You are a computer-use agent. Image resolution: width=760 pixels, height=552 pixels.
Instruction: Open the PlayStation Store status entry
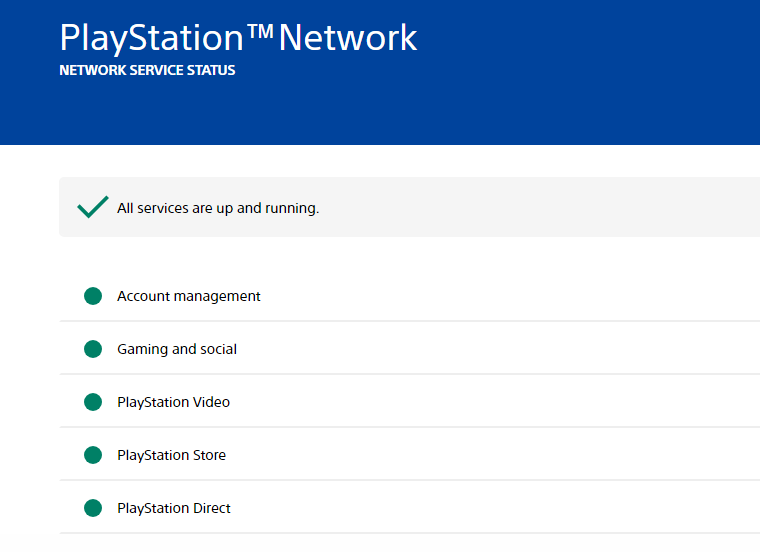click(410, 455)
